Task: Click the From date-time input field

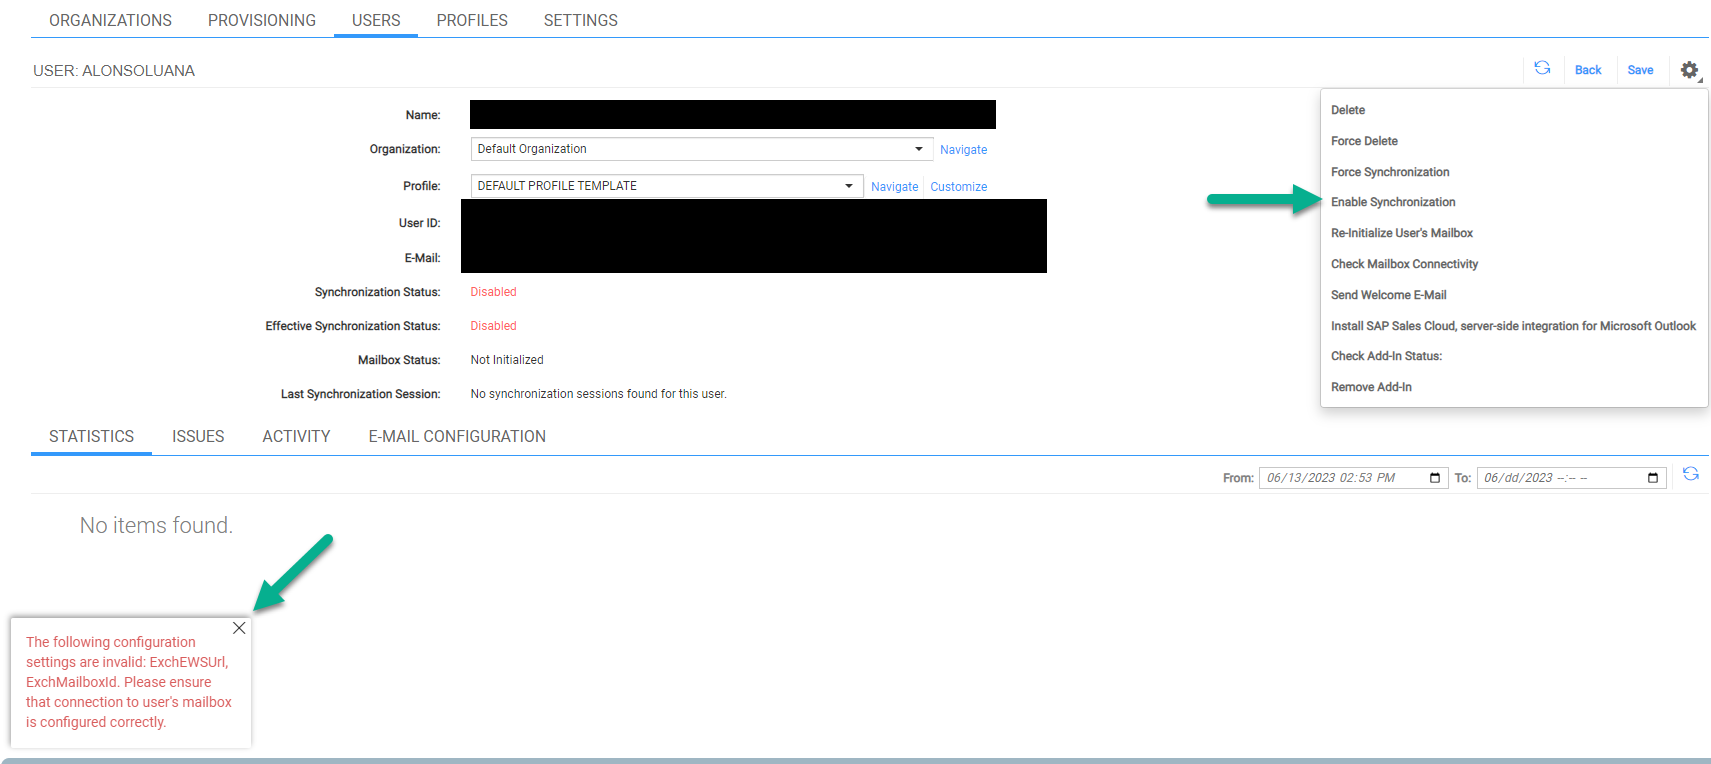Action: pyautogui.click(x=1353, y=478)
